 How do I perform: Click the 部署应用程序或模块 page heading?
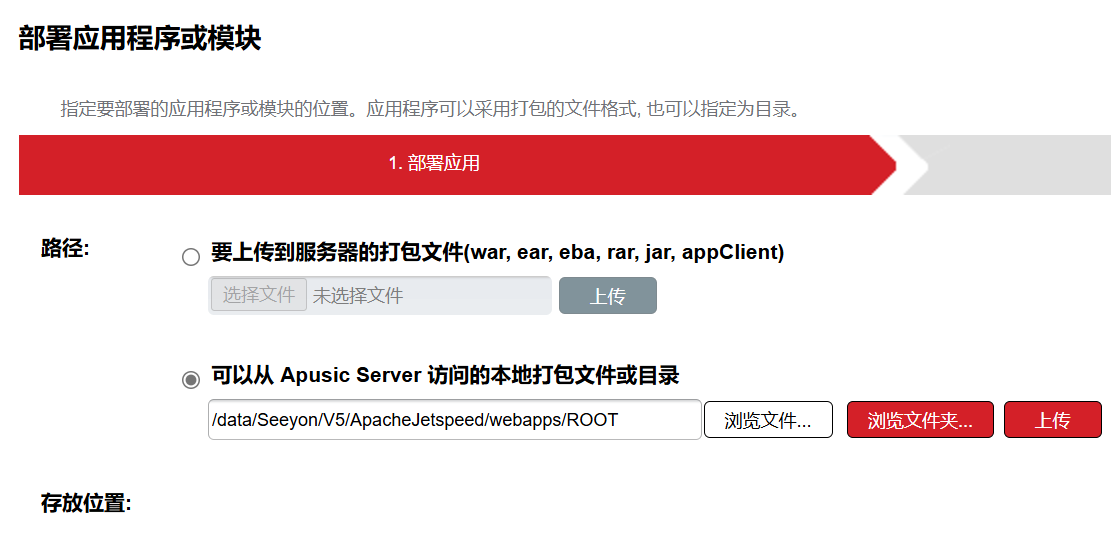click(x=140, y=38)
